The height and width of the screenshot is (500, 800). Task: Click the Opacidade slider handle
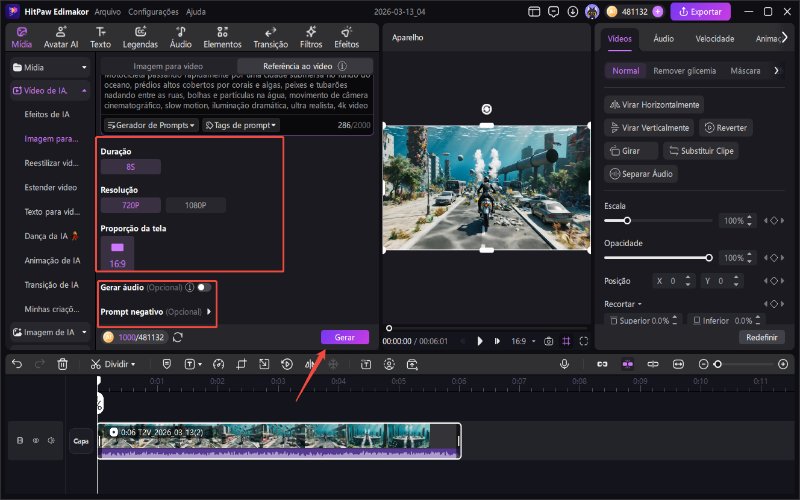[x=709, y=258]
